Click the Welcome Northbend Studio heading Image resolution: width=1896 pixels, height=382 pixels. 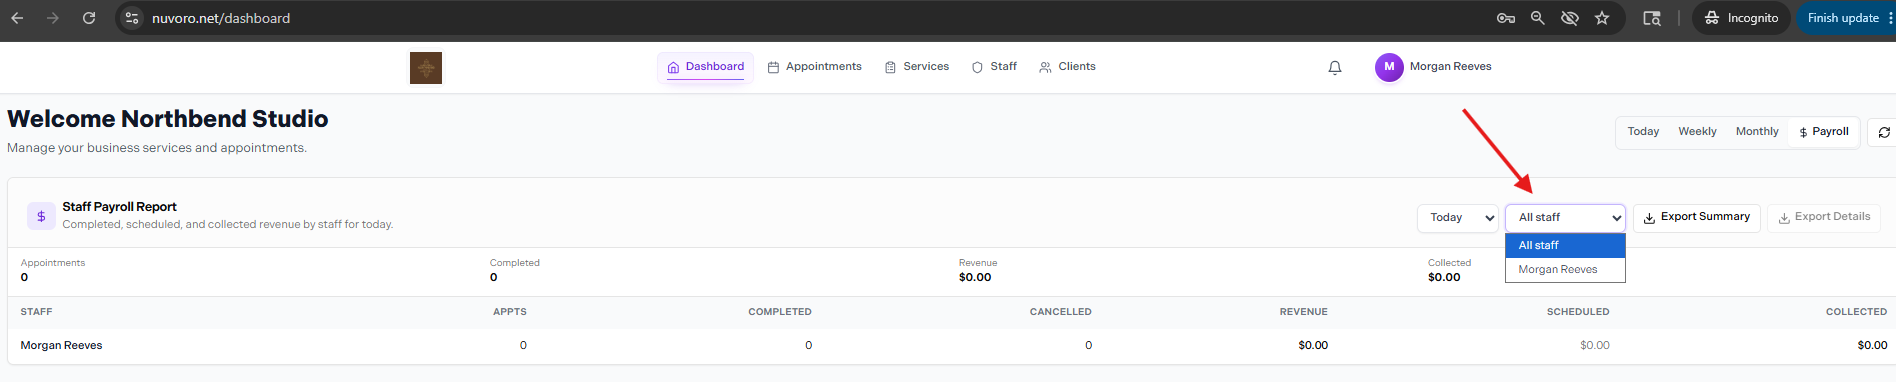tap(168, 119)
